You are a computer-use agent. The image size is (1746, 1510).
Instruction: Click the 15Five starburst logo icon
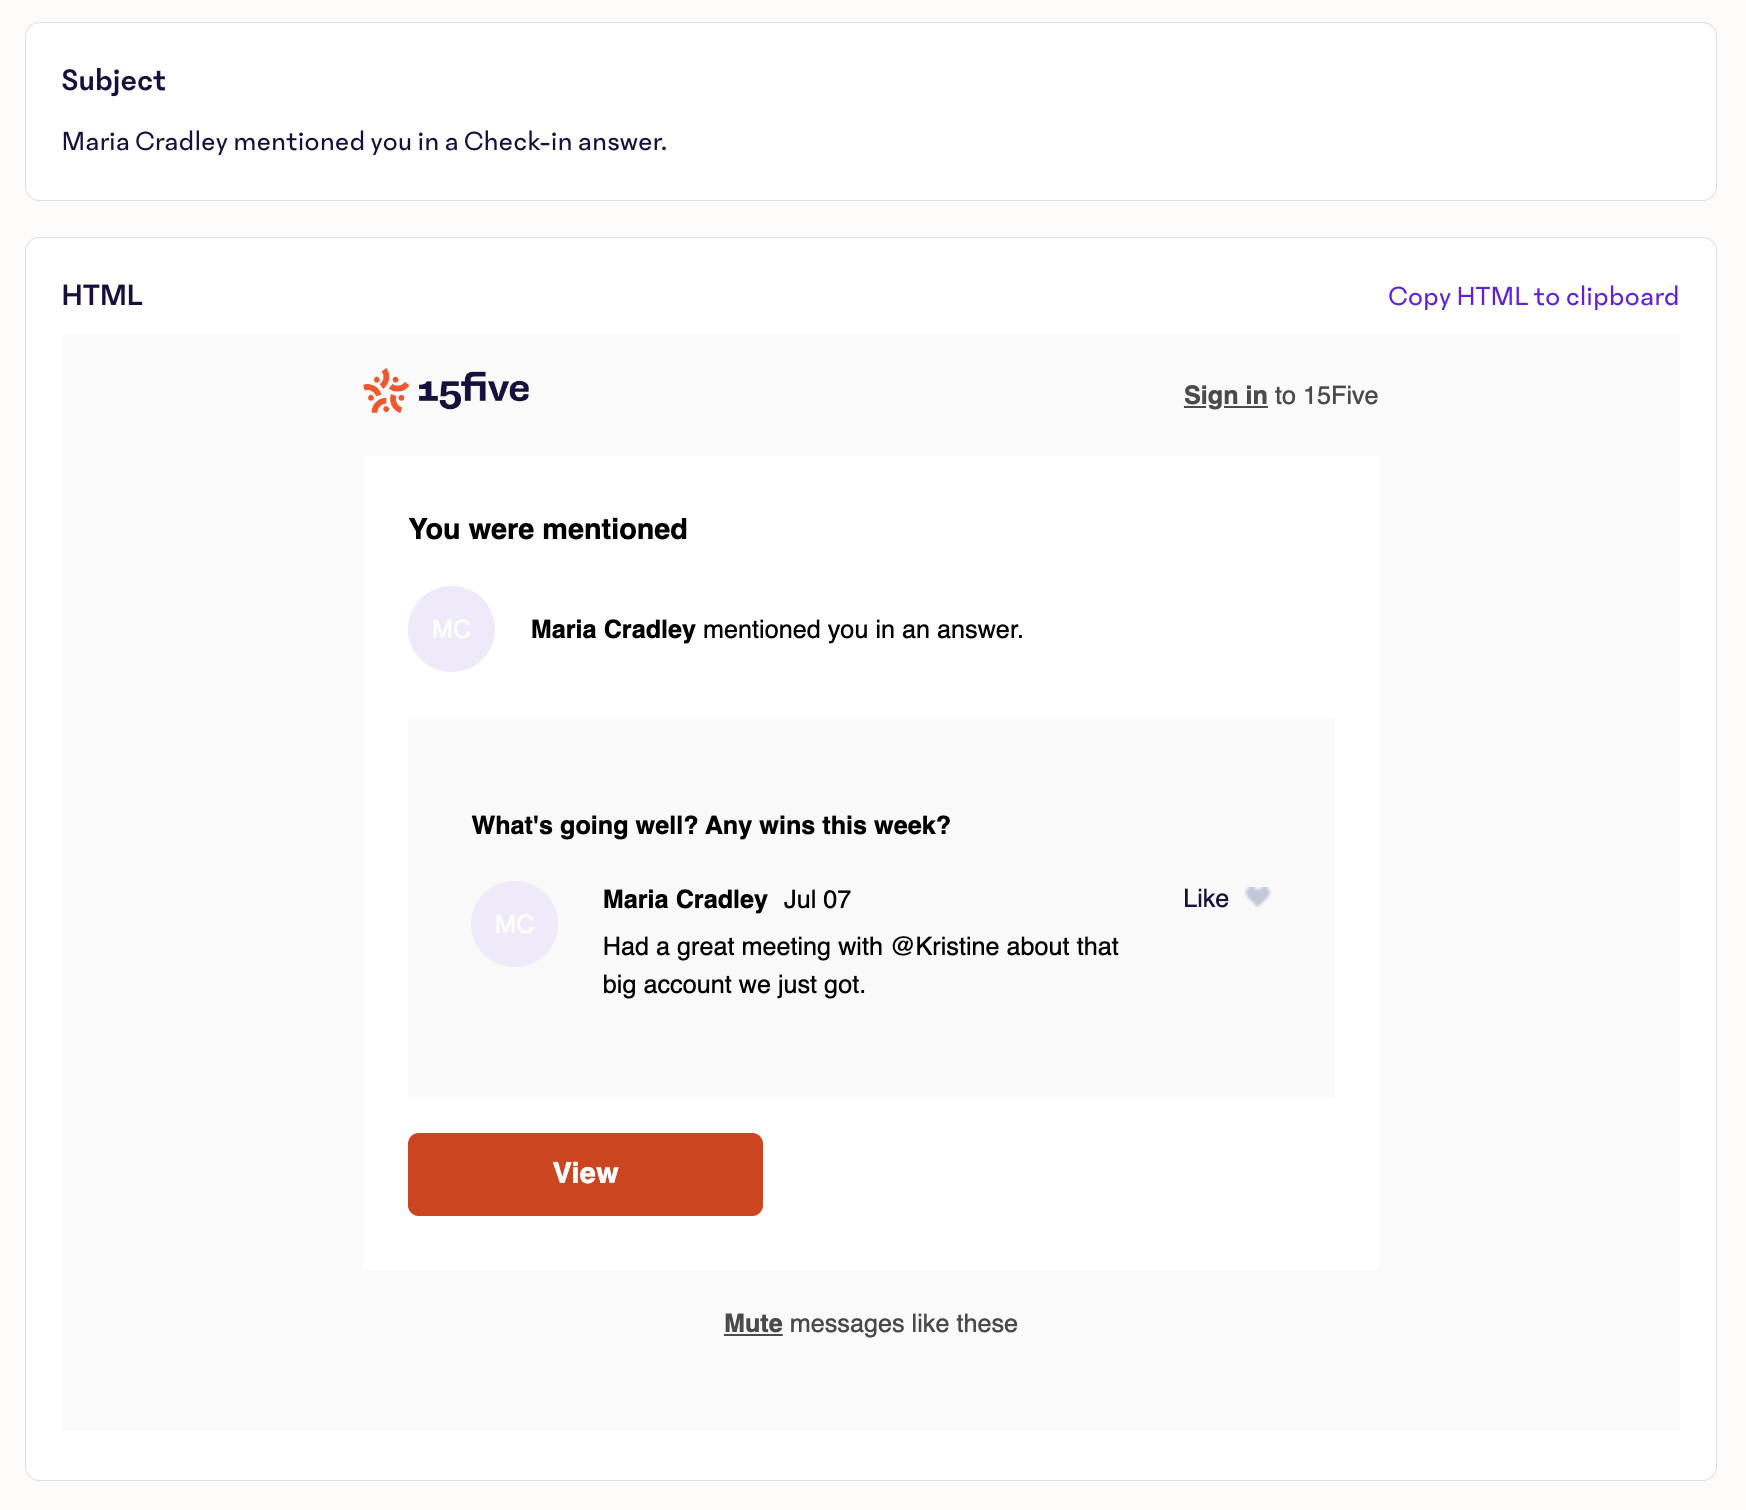click(385, 391)
